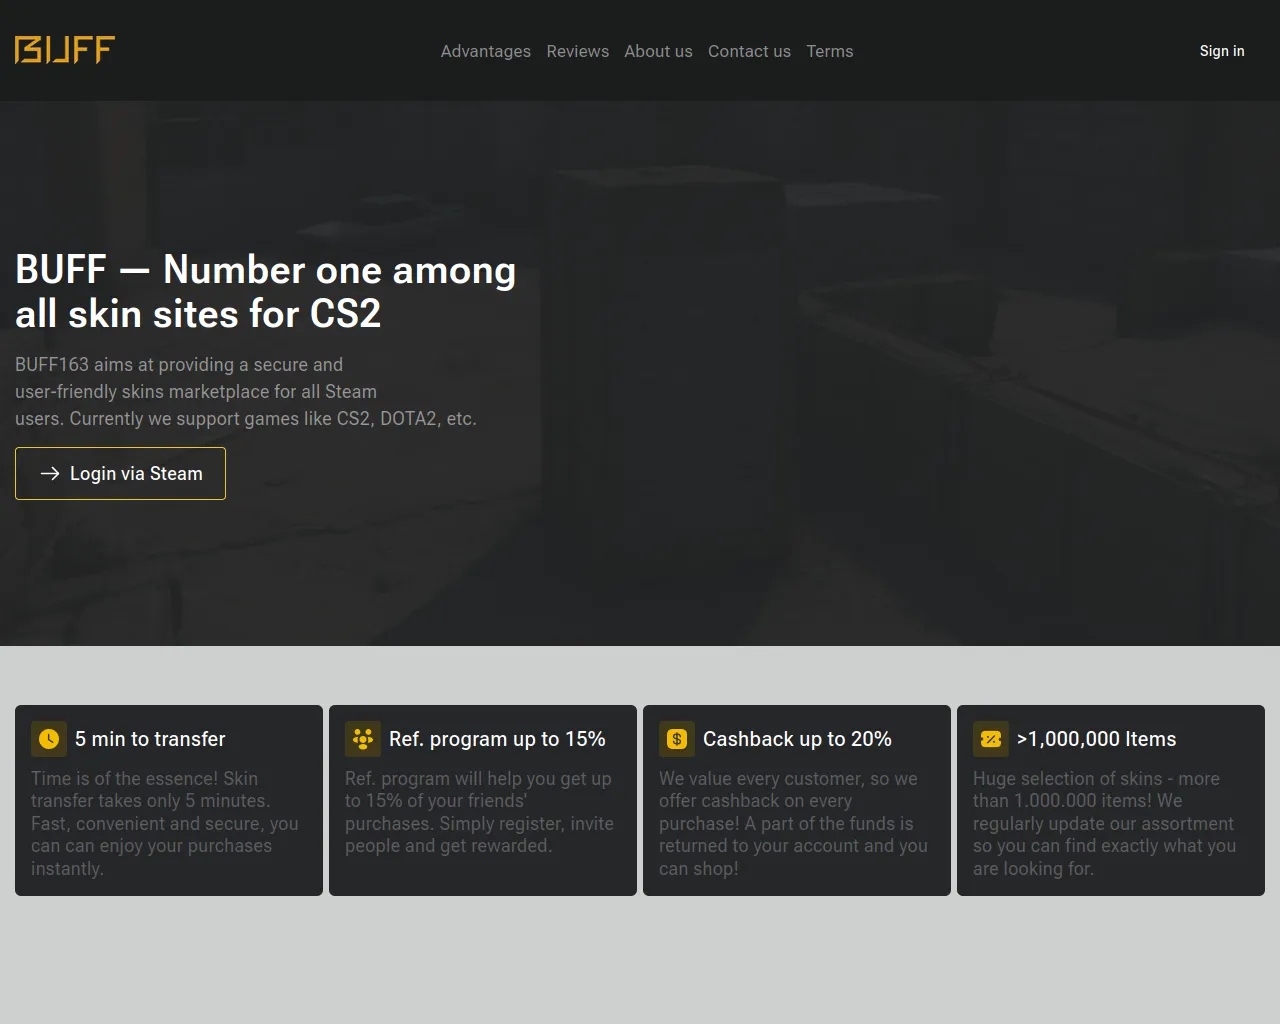Click the clock icon on transfer card

[49, 739]
